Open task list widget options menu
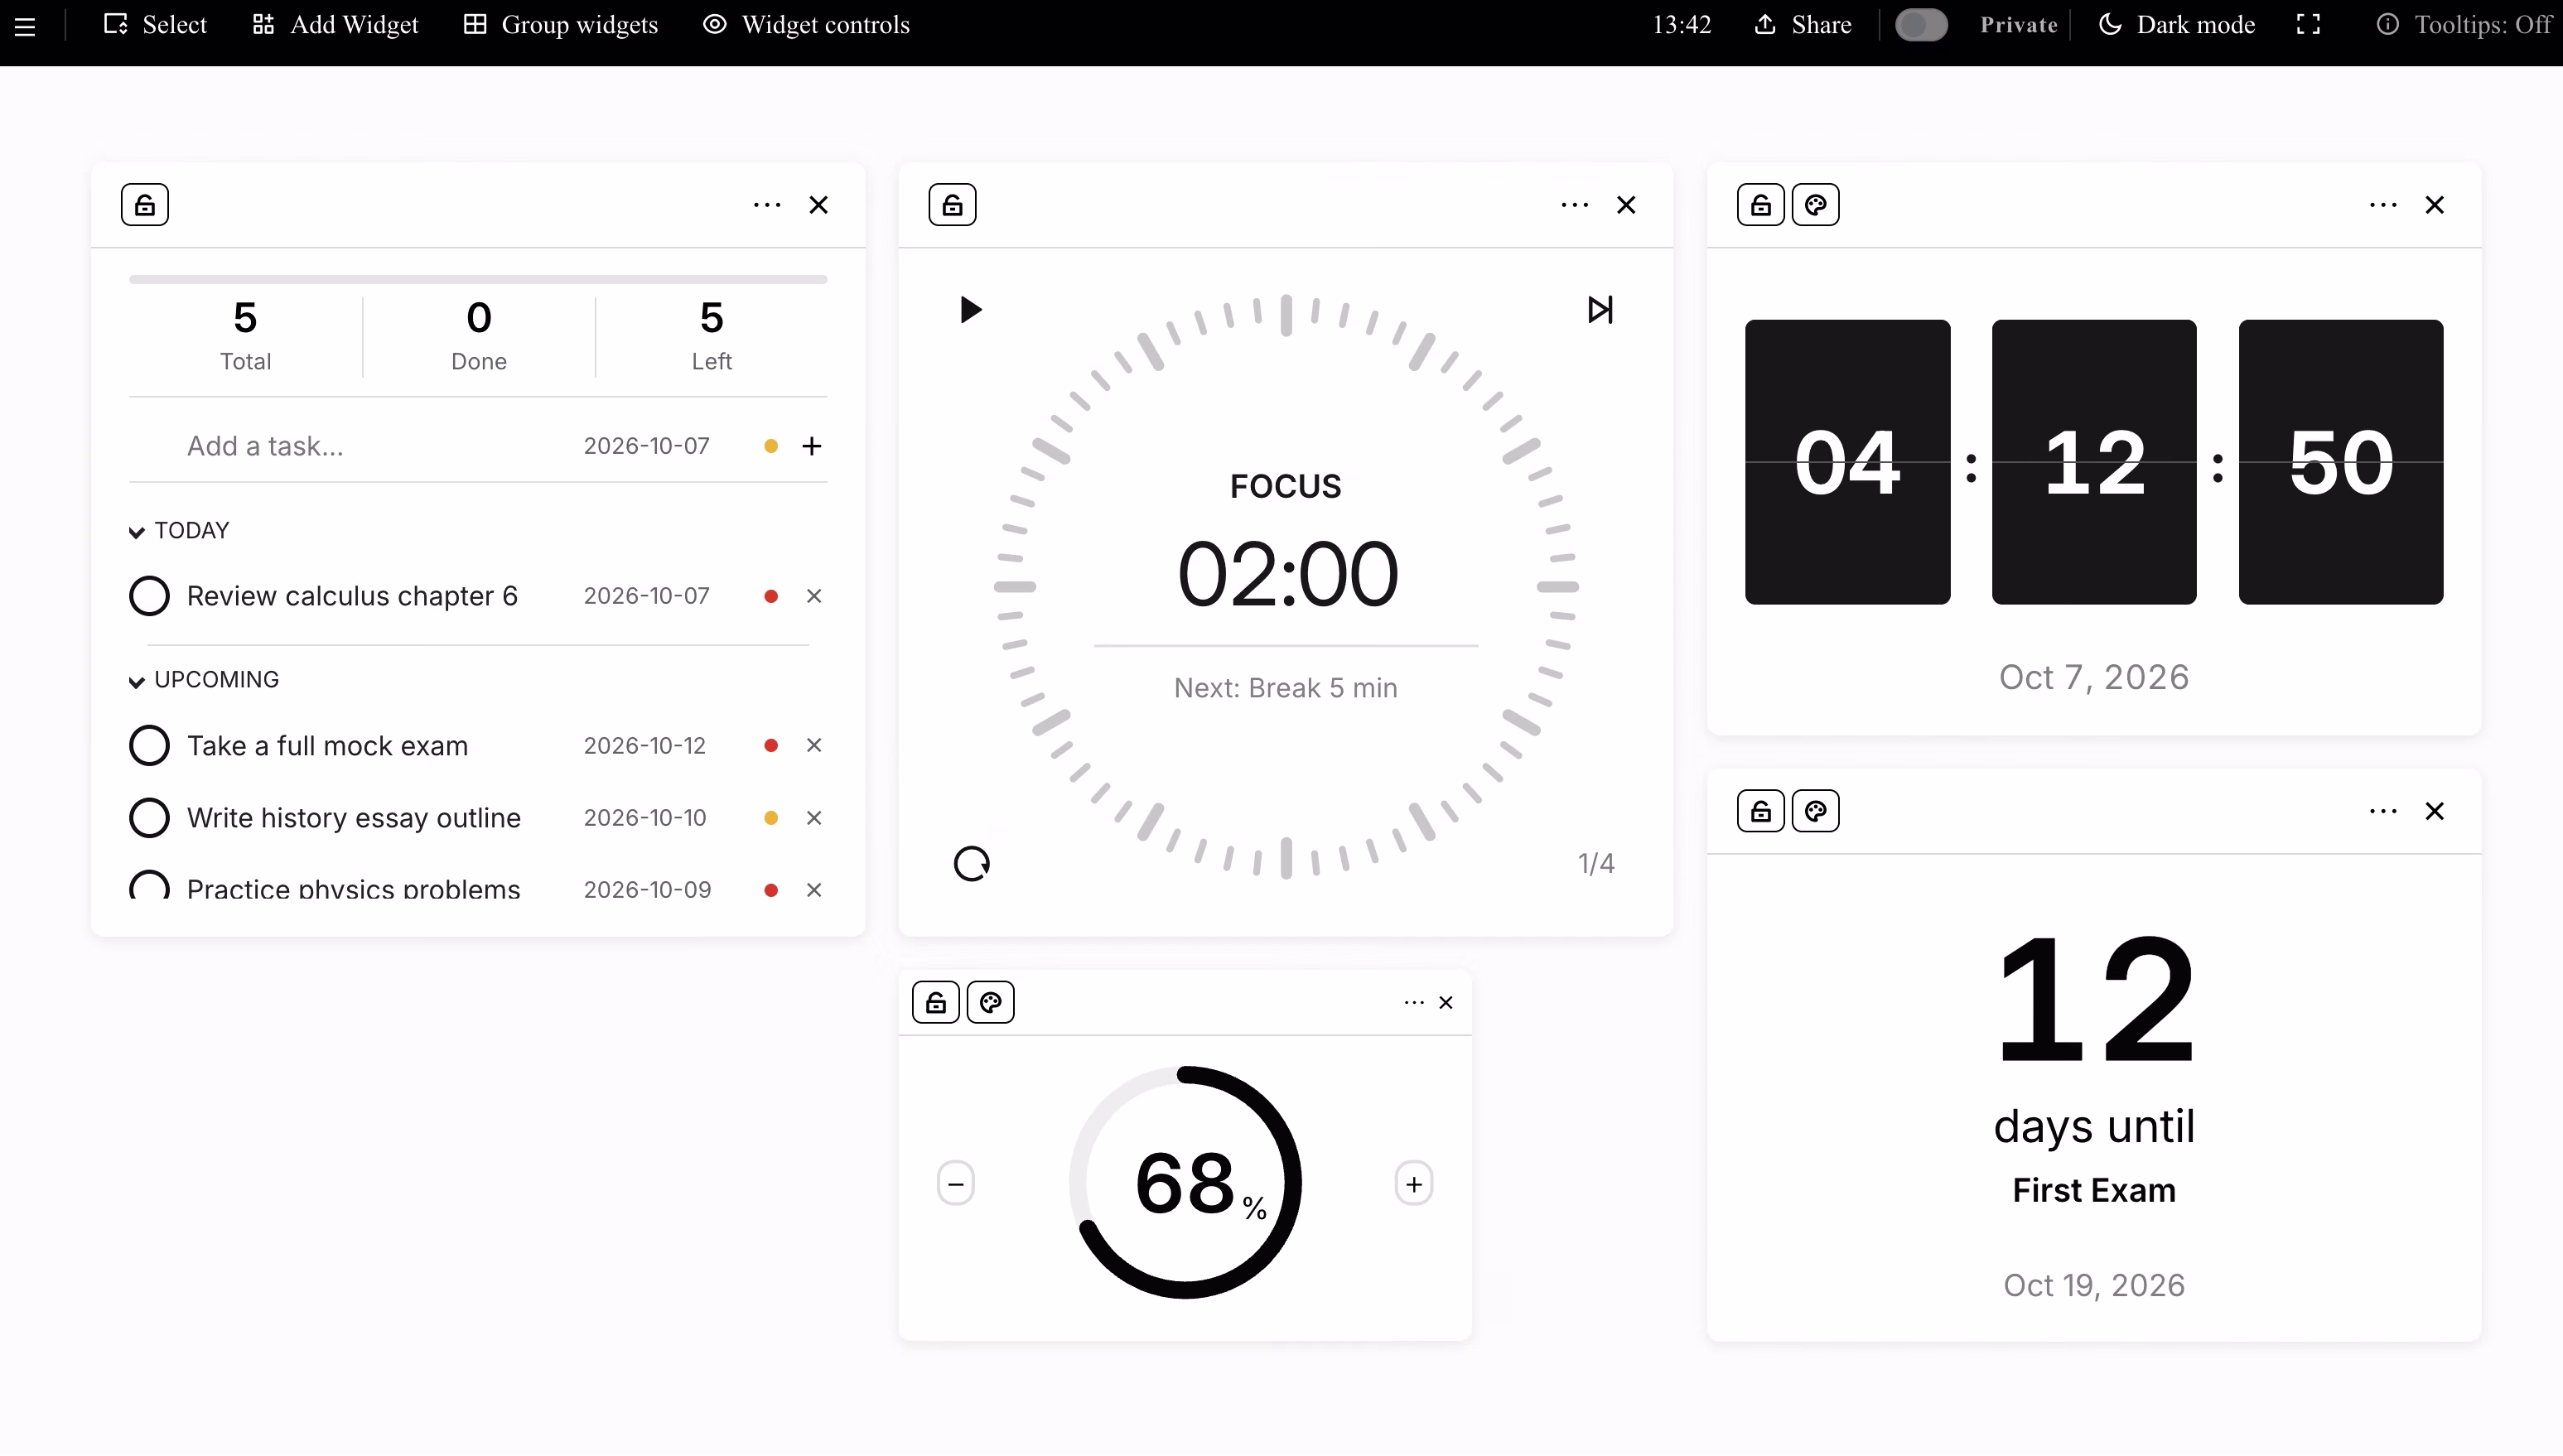The width and height of the screenshot is (2563, 1456). [767, 205]
